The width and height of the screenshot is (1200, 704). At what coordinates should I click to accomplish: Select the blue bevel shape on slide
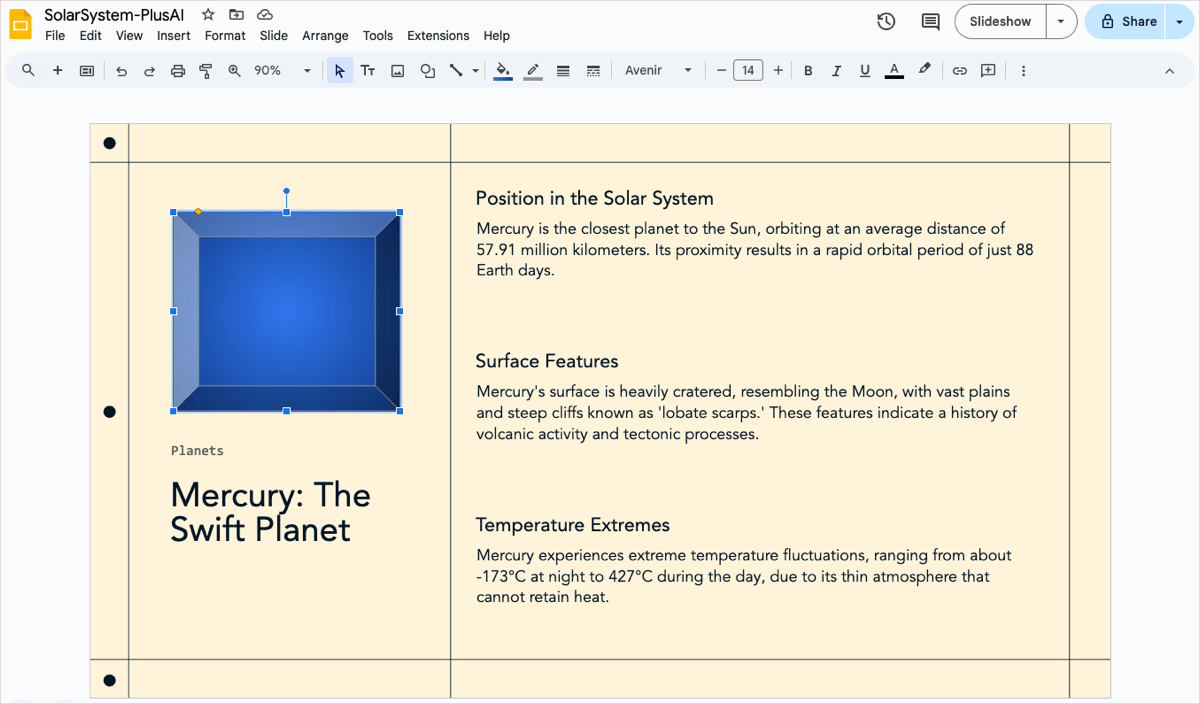287,311
